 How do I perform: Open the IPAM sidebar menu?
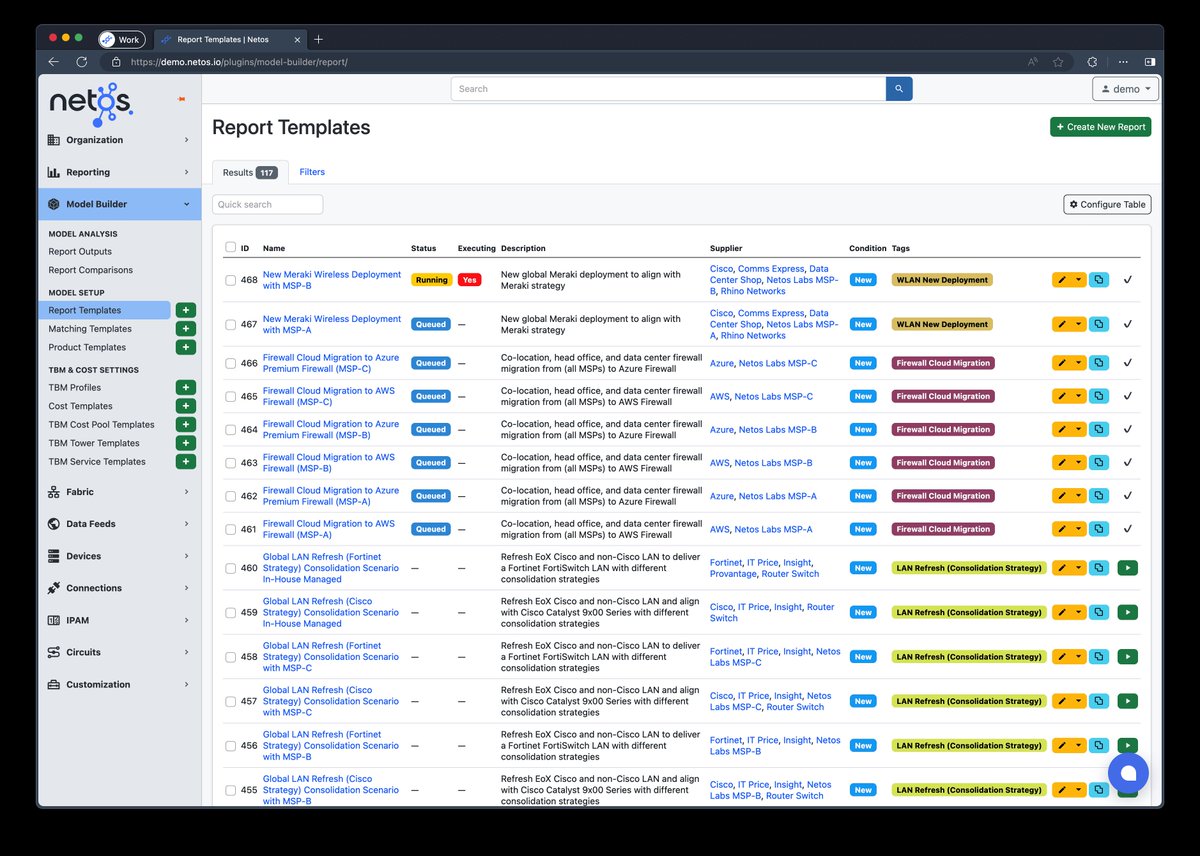pos(119,620)
